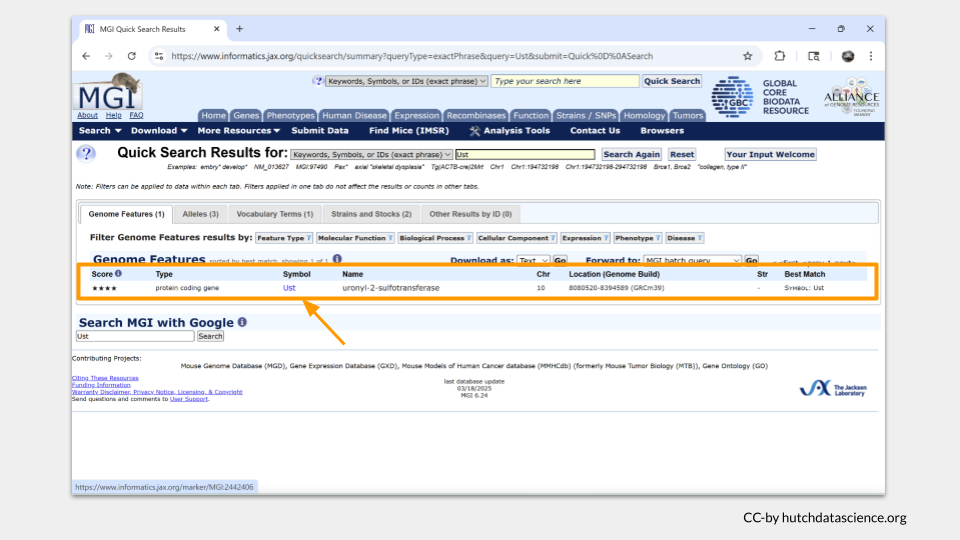
Task: Click info icon beside Genome Features heading
Action: [337, 259]
